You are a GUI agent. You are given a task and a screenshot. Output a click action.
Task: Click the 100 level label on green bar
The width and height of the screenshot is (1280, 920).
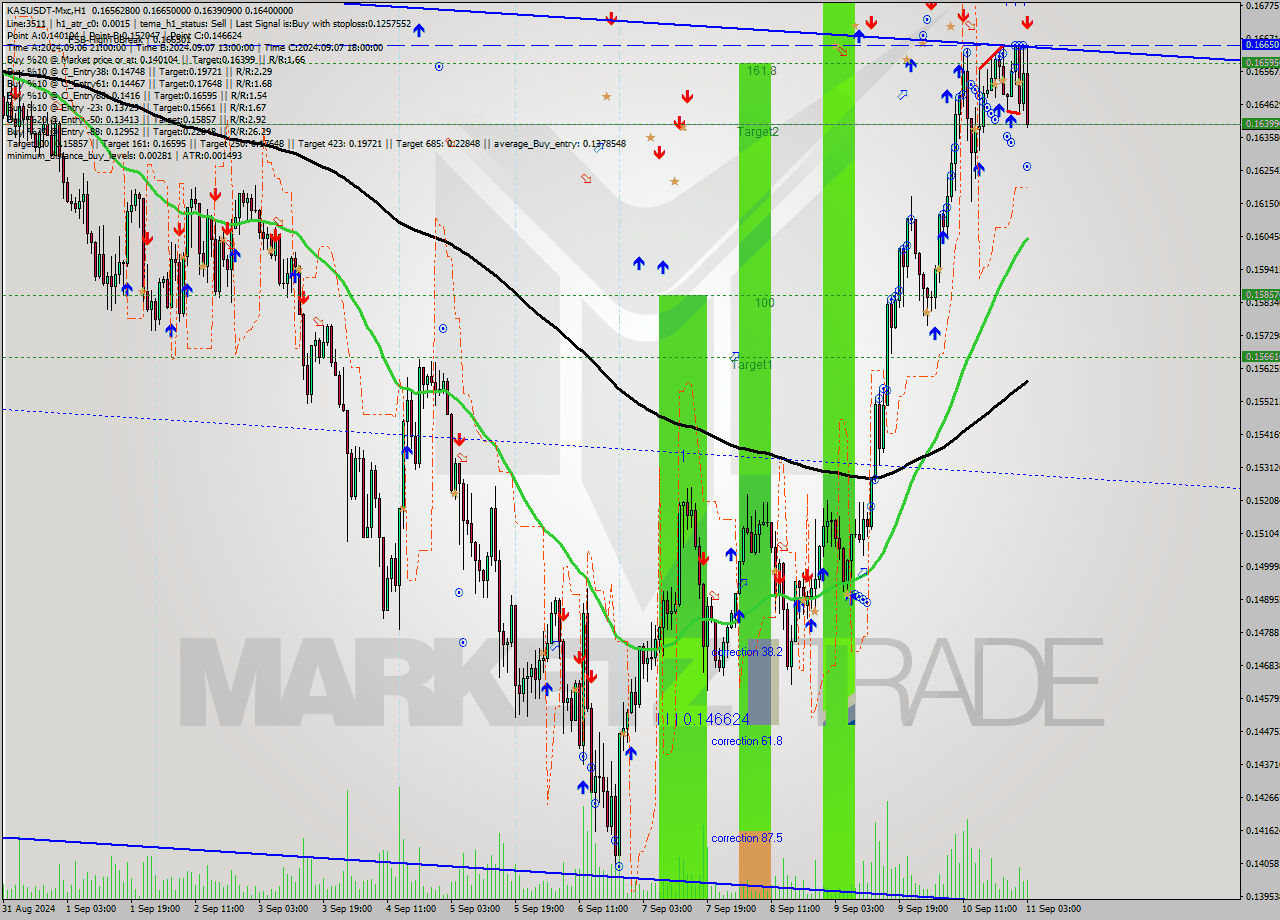(x=764, y=303)
